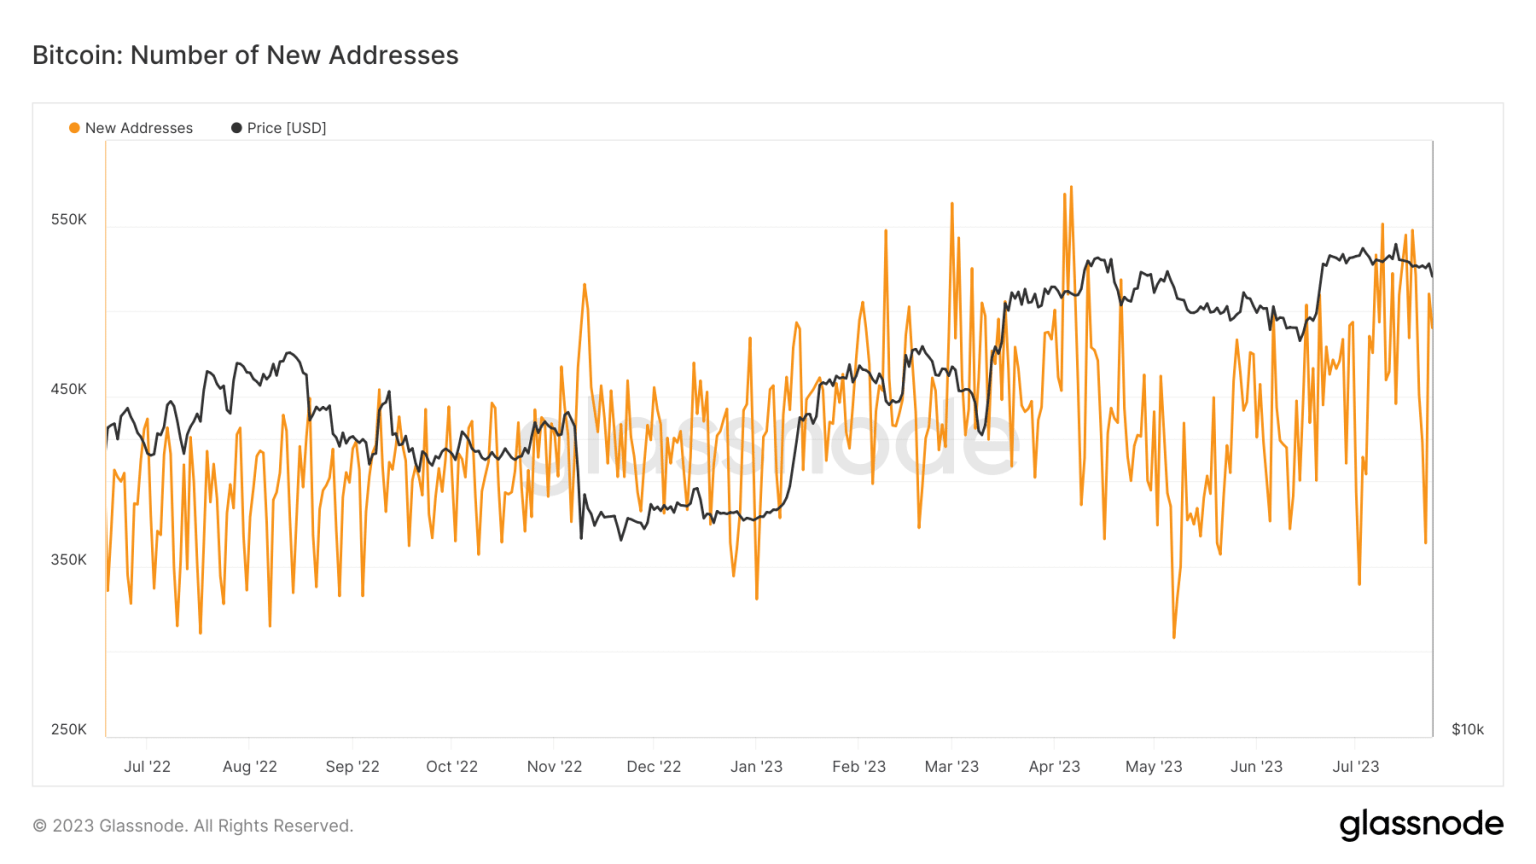This screenshot has width=1536, height=864.
Task: Click the glassnode watermark in chart center
Action: 768,440
